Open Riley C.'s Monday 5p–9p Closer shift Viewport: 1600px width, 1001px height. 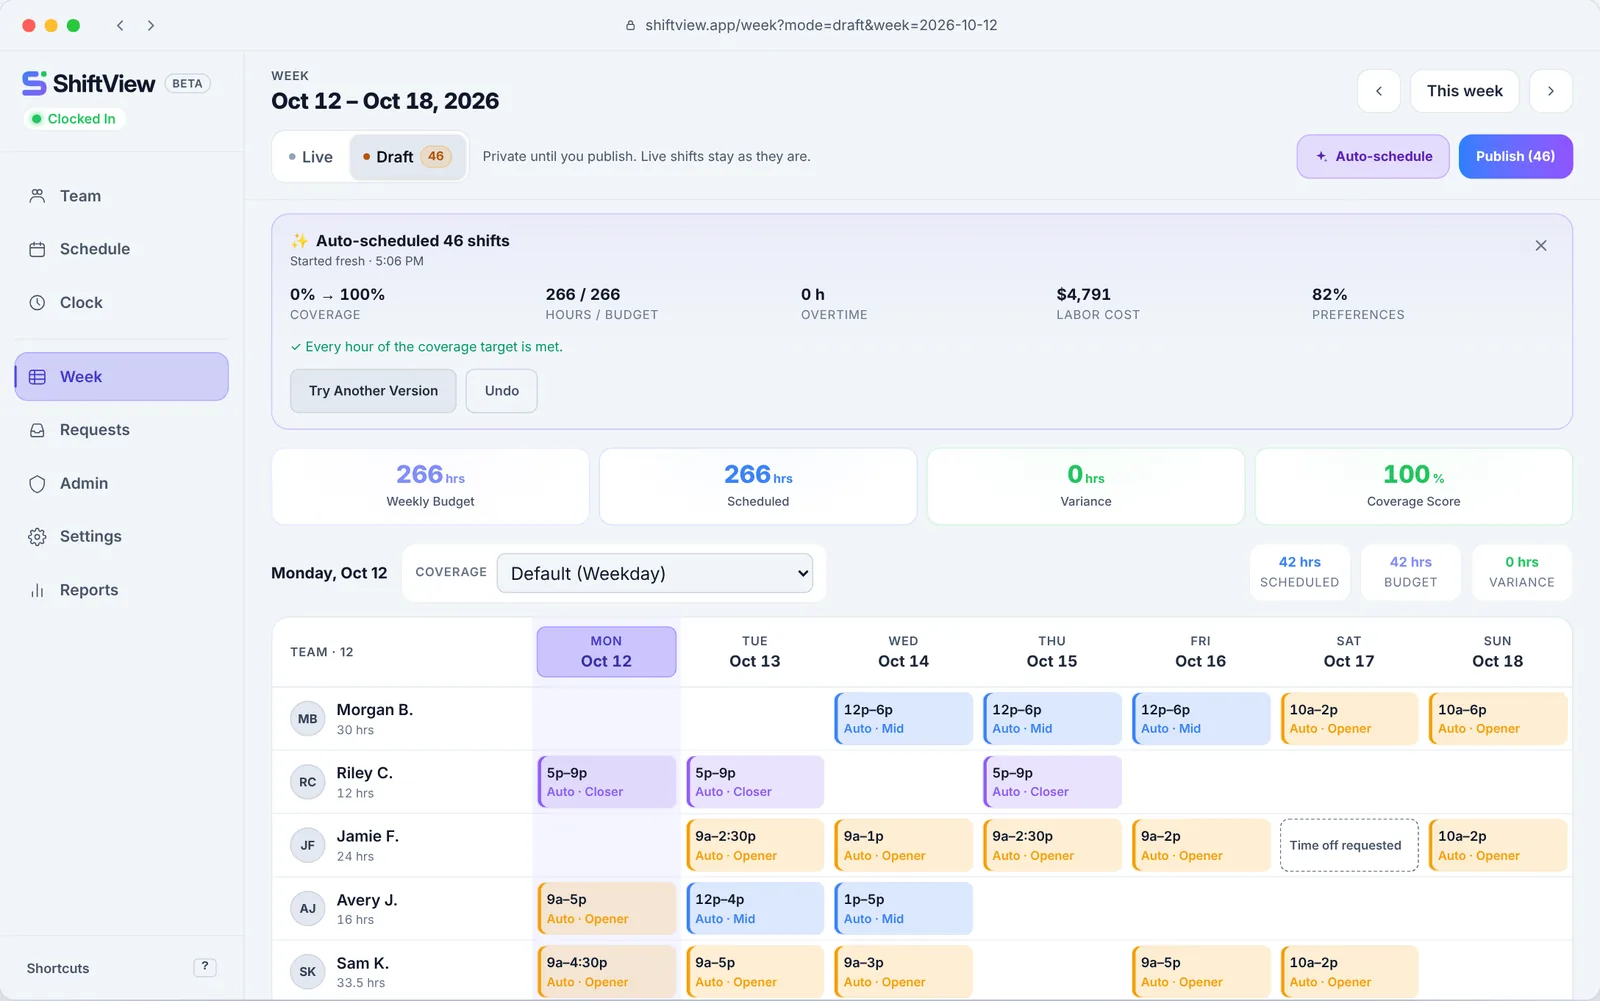(606, 782)
